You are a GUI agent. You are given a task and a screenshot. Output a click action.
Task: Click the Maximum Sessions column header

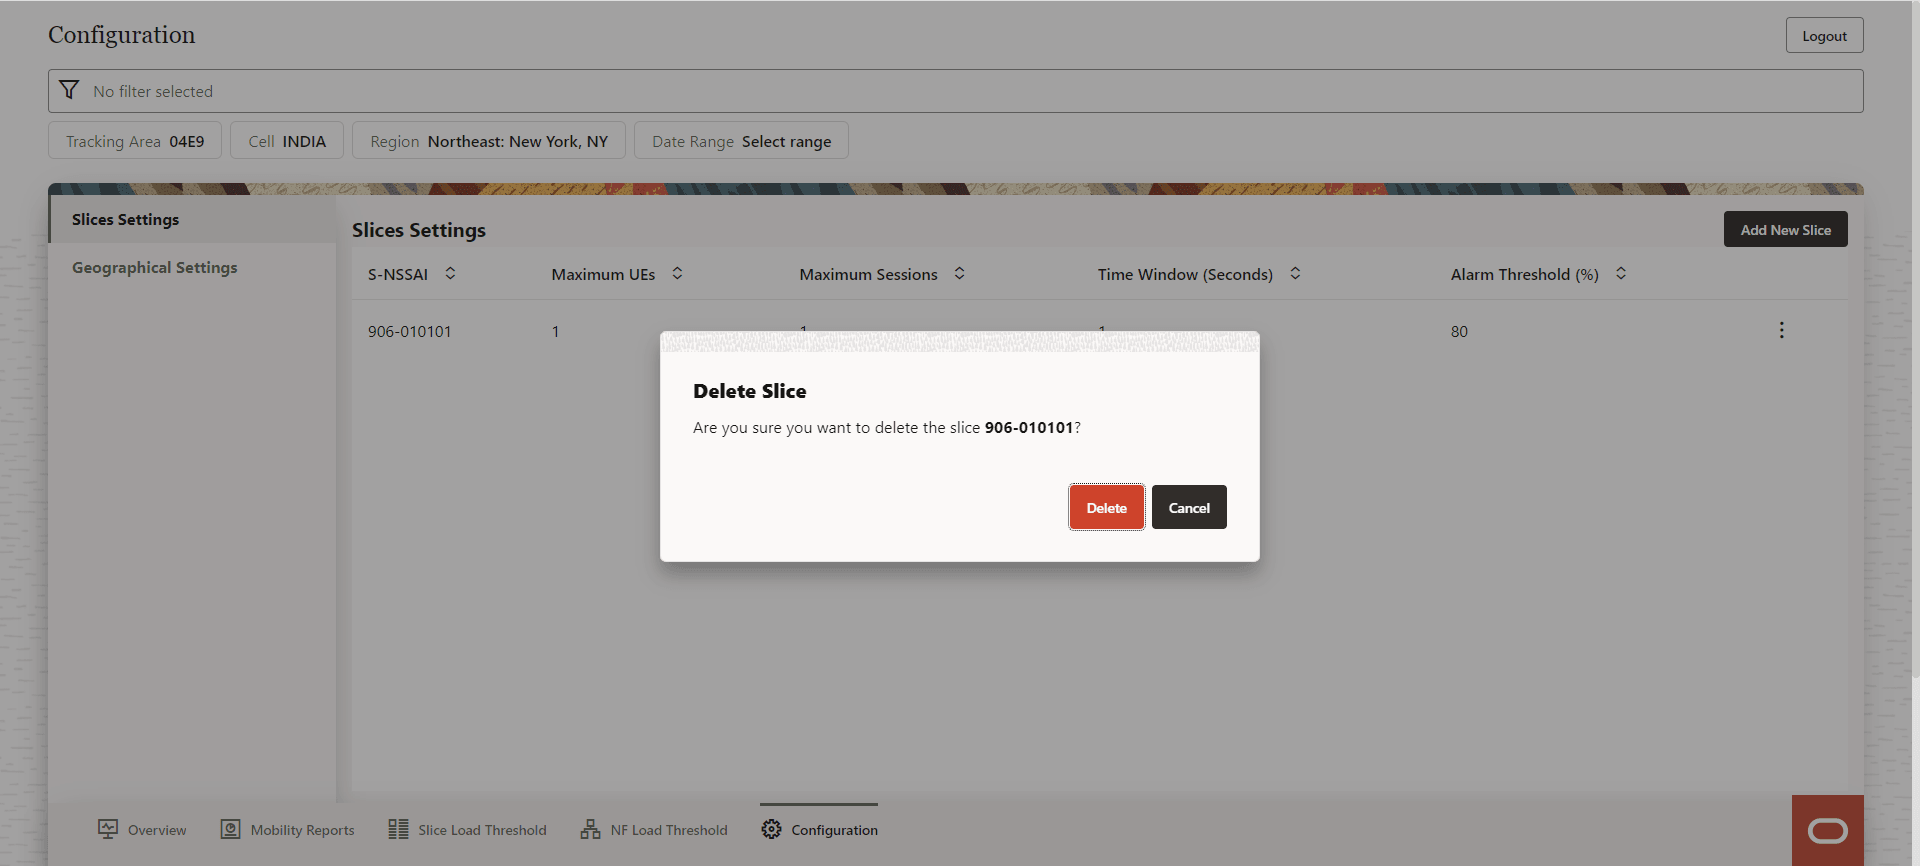tap(868, 274)
